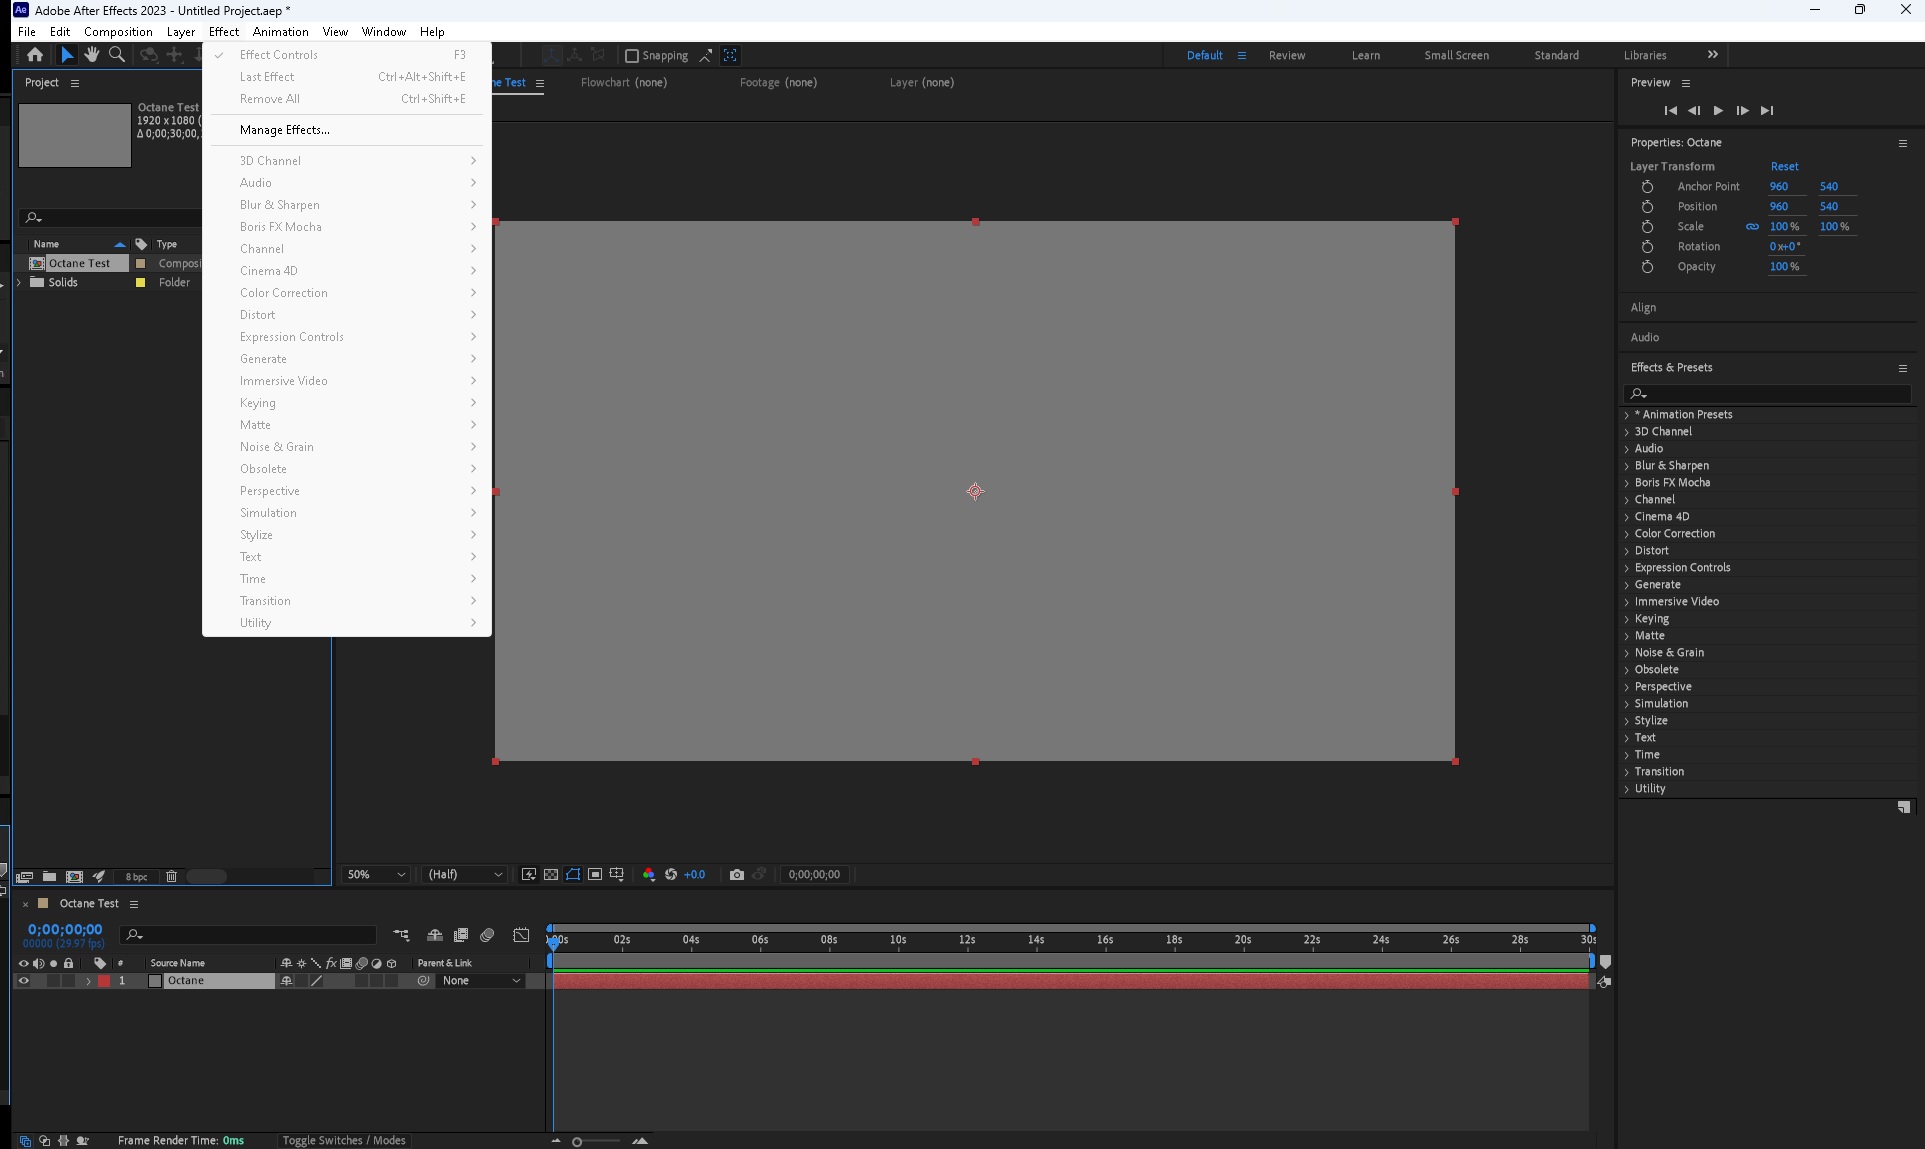Expand the Solids folder in Project
Screen dimensions: 1925x1149
click(x=19, y=283)
